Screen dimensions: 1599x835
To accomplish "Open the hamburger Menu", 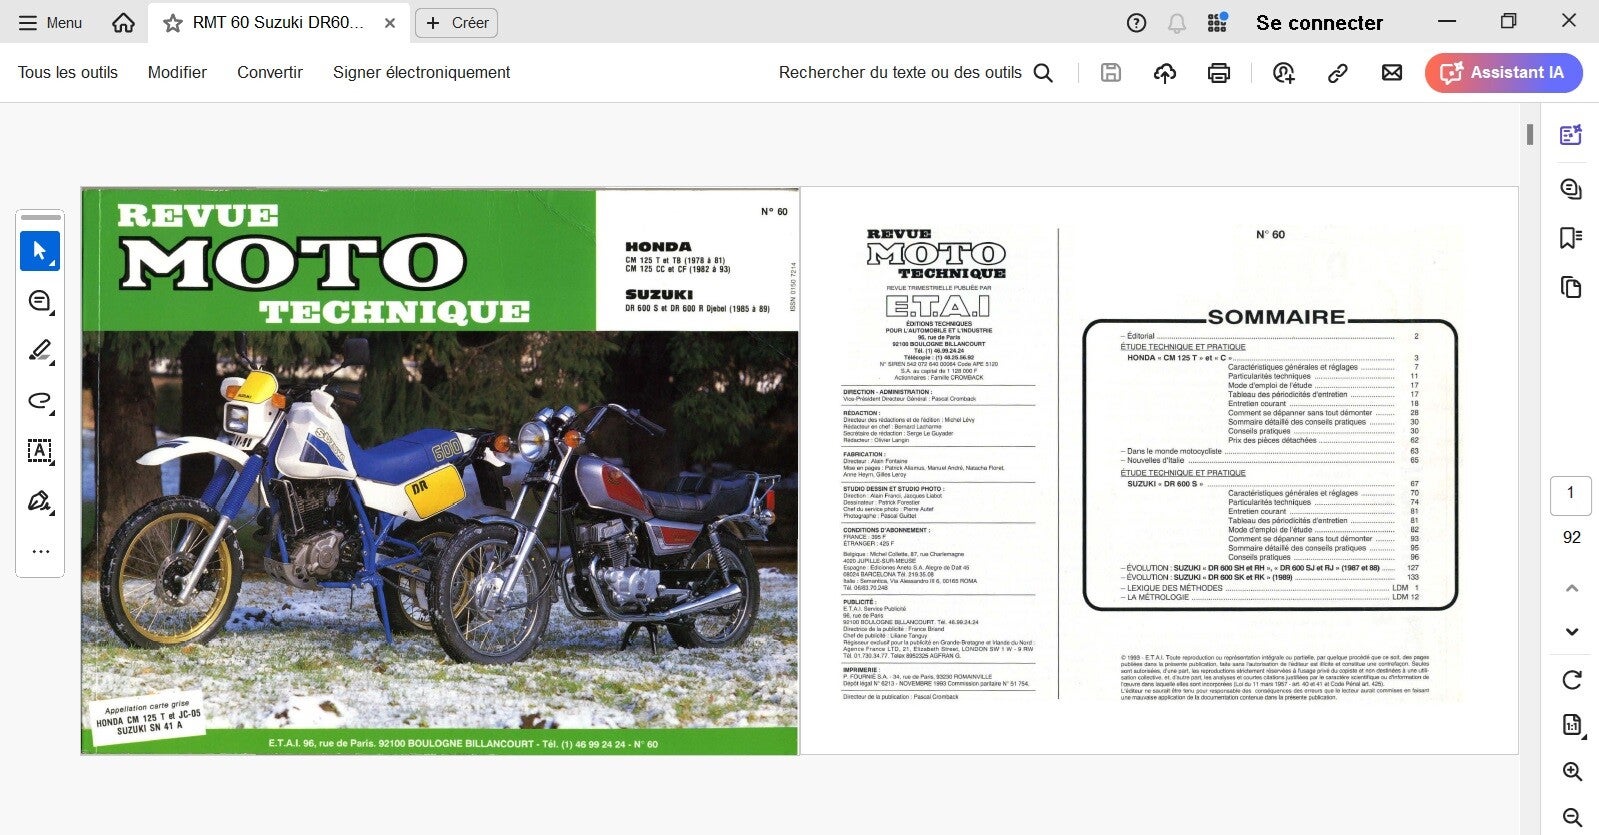I will tap(50, 22).
